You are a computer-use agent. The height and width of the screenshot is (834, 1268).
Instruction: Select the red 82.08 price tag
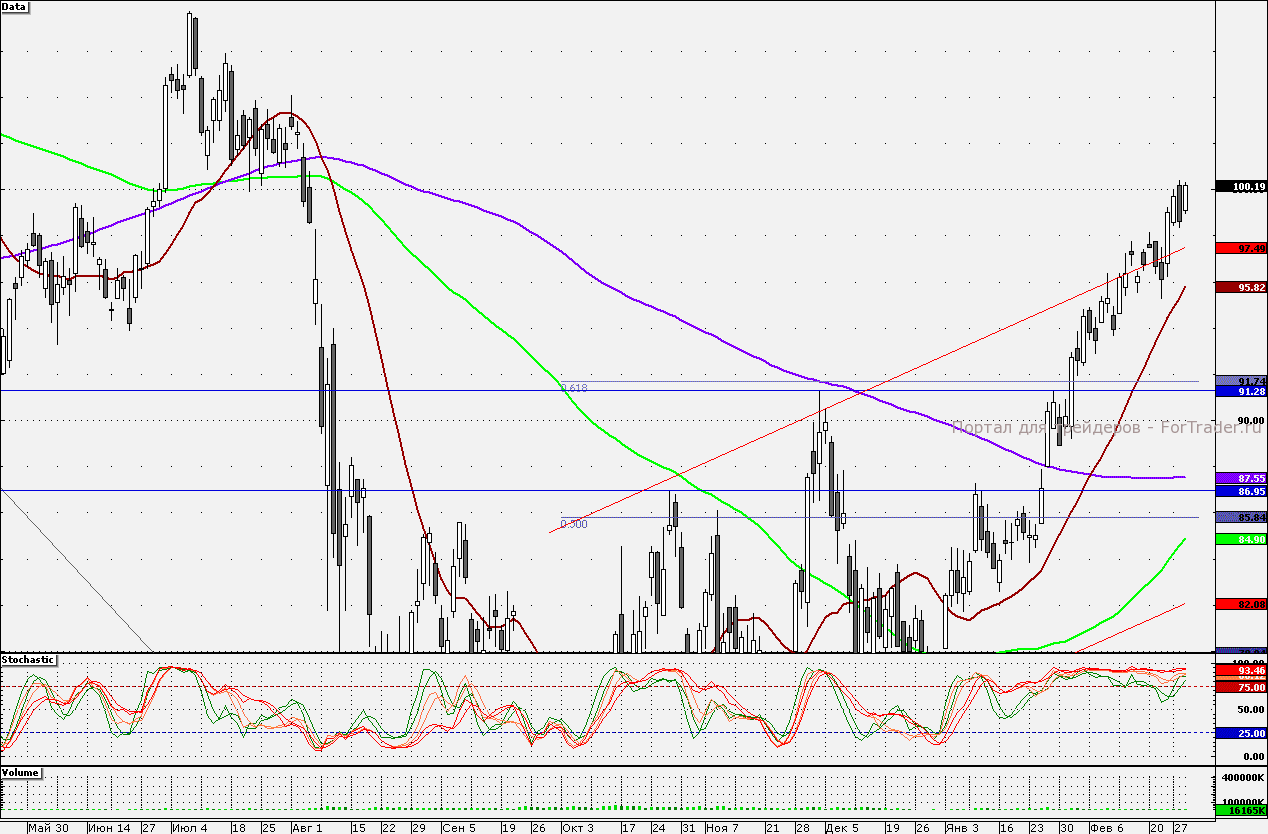click(1240, 604)
